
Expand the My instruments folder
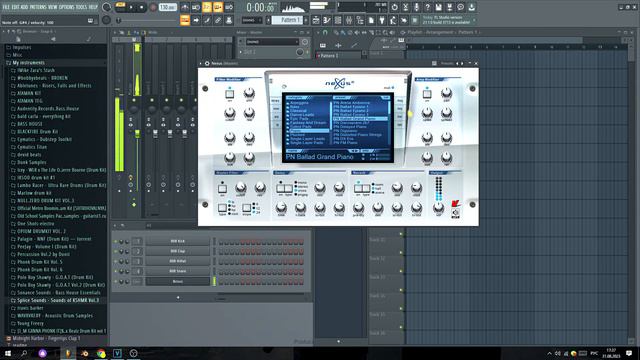point(28,63)
